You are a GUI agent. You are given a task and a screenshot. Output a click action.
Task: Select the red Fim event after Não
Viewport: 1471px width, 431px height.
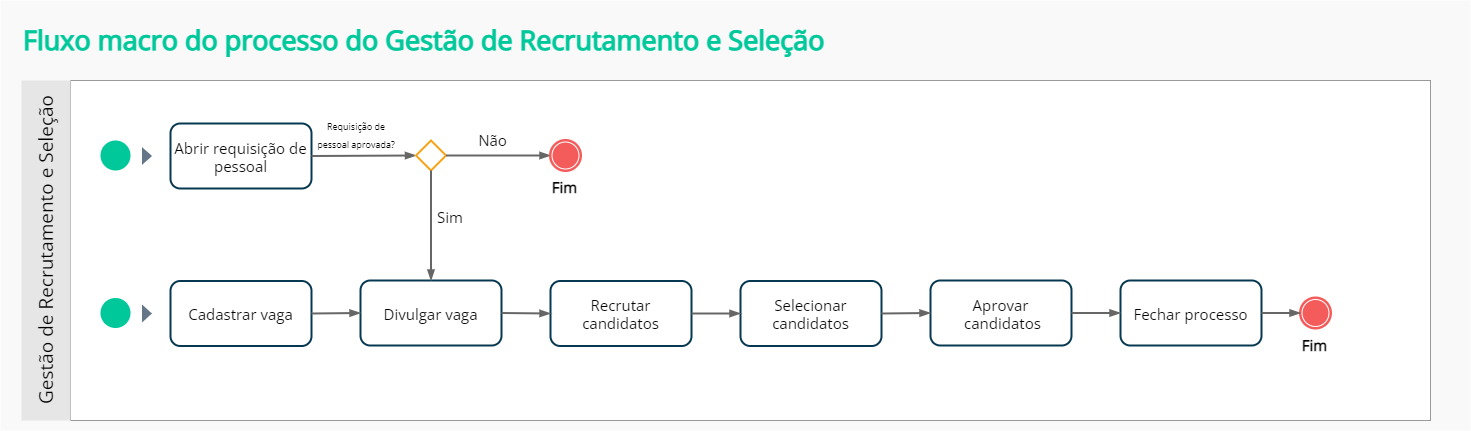(565, 155)
